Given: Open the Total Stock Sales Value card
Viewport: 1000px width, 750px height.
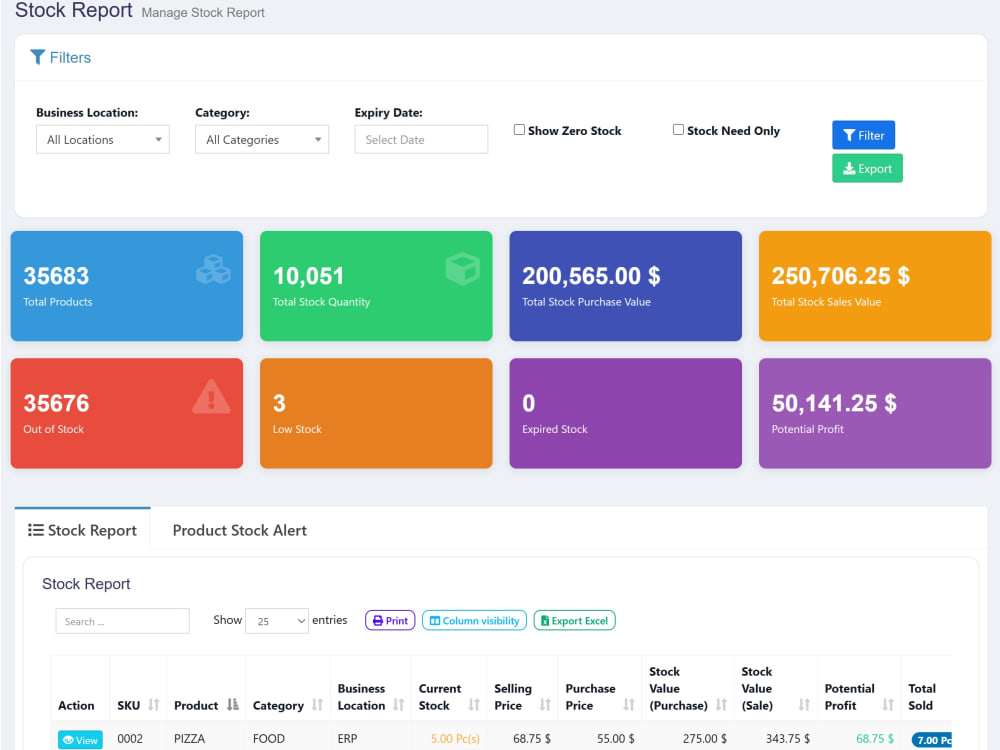Looking at the screenshot, I should pyautogui.click(x=875, y=286).
